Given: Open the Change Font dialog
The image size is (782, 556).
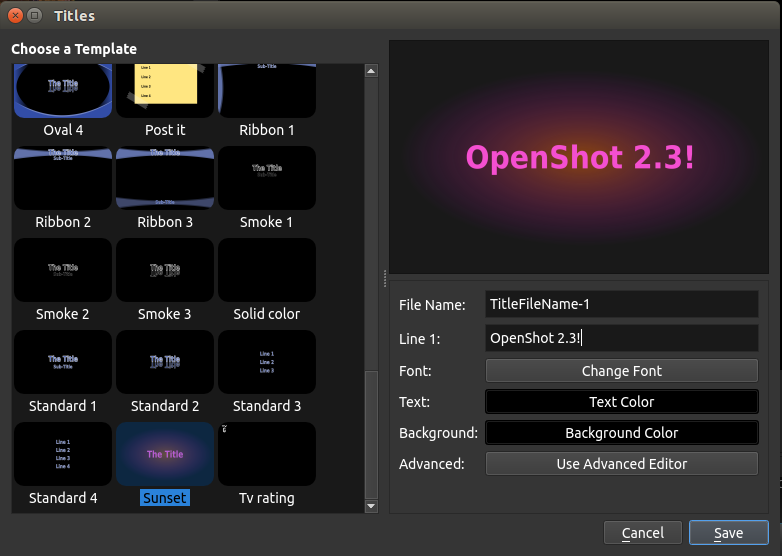Looking at the screenshot, I should pos(621,371).
